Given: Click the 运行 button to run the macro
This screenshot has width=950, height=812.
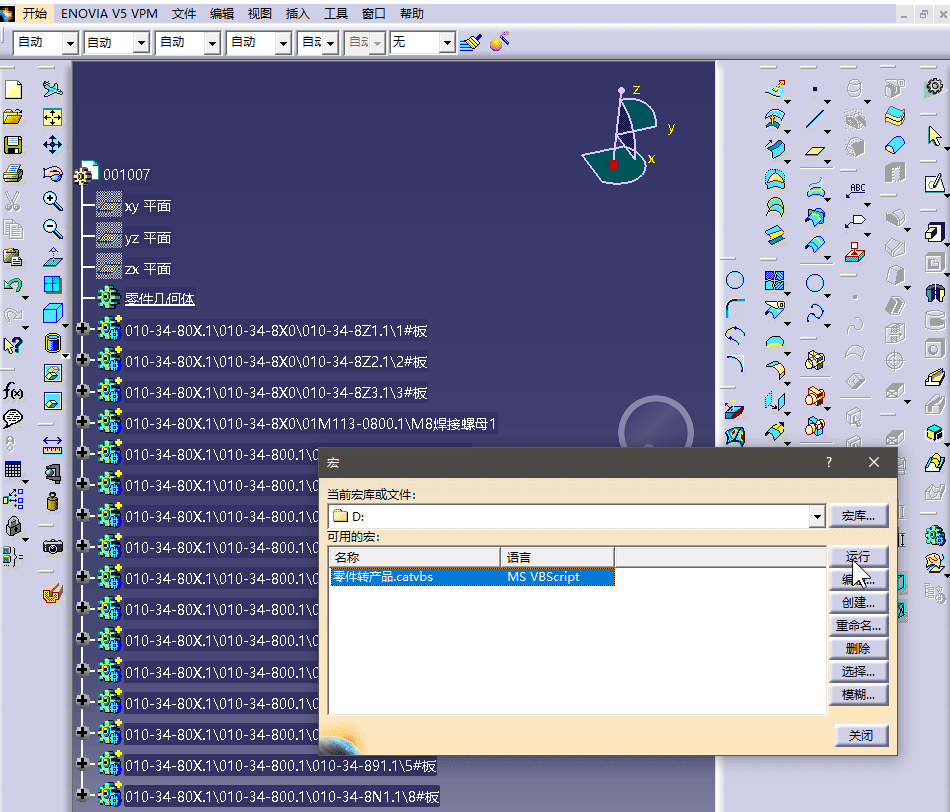Looking at the screenshot, I should tap(858, 557).
